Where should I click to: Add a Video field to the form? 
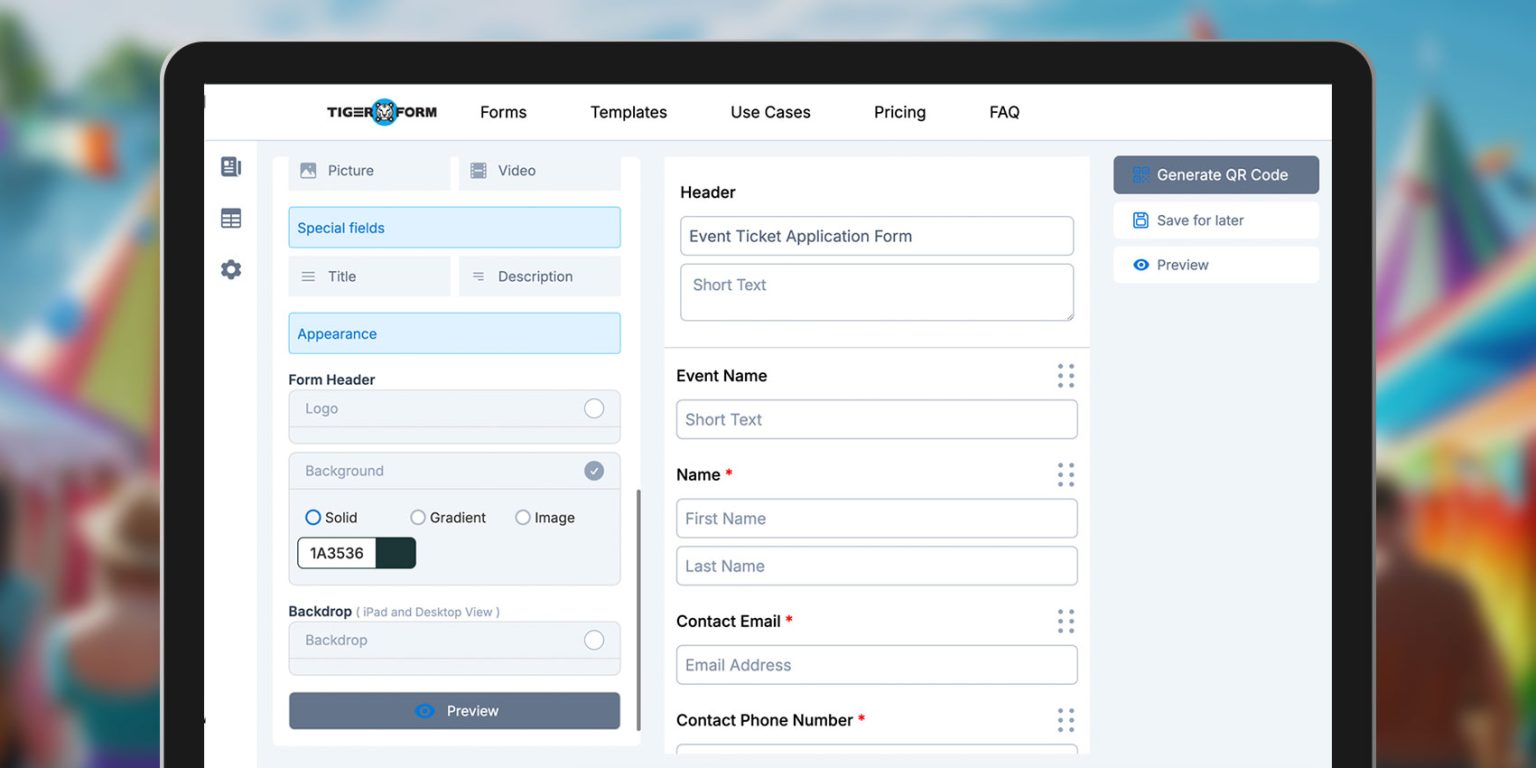[x=538, y=170]
